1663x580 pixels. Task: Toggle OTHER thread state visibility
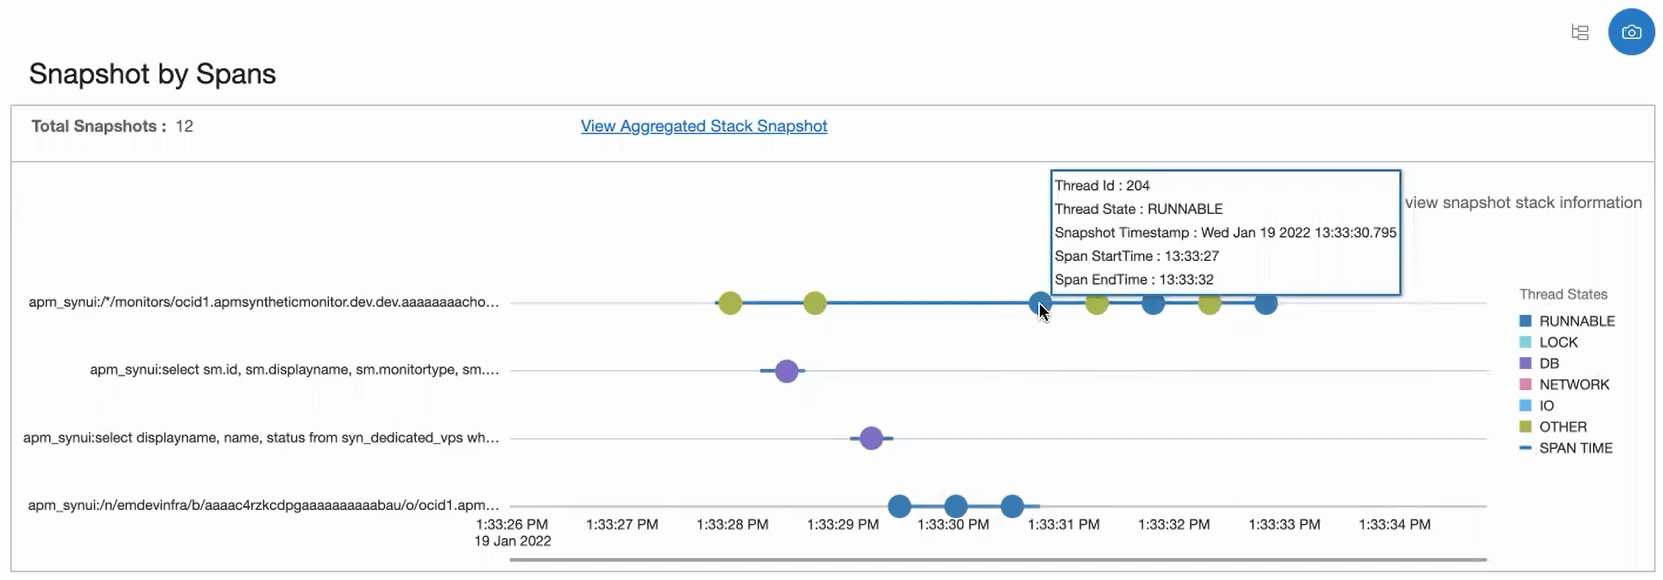(1563, 426)
